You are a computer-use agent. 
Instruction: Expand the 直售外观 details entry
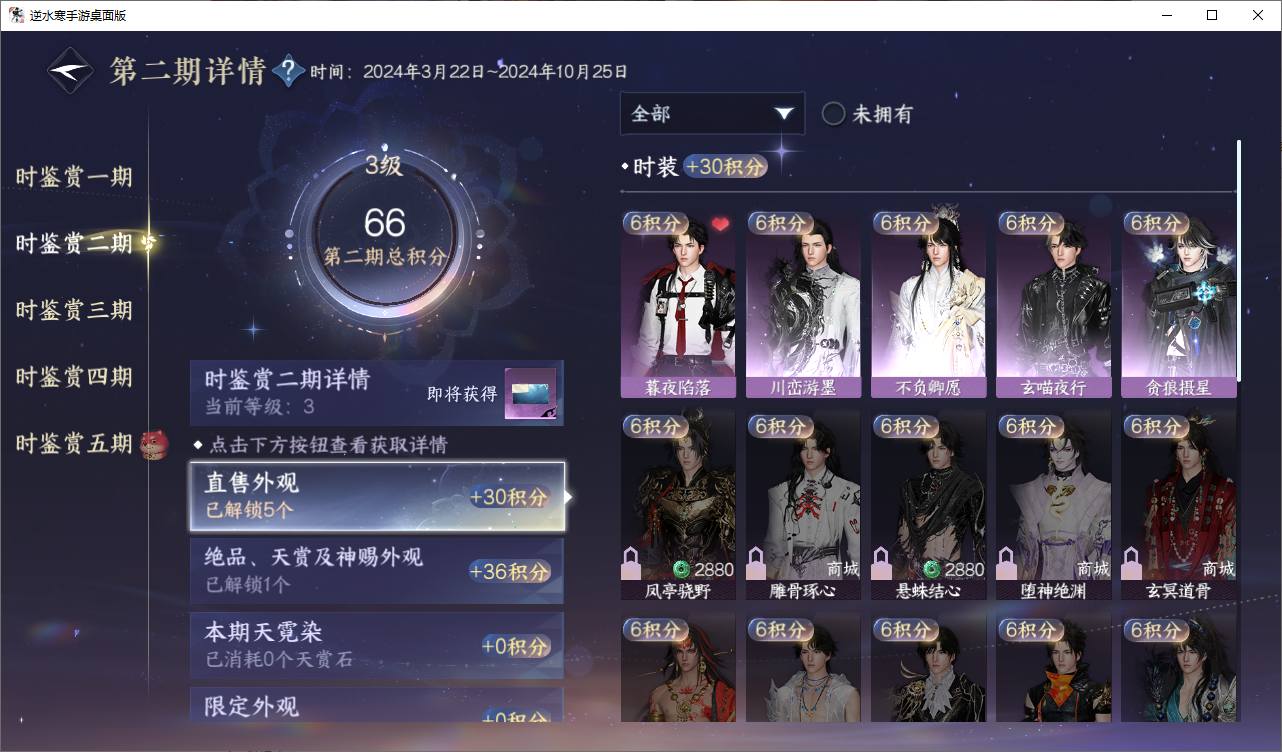(377, 496)
